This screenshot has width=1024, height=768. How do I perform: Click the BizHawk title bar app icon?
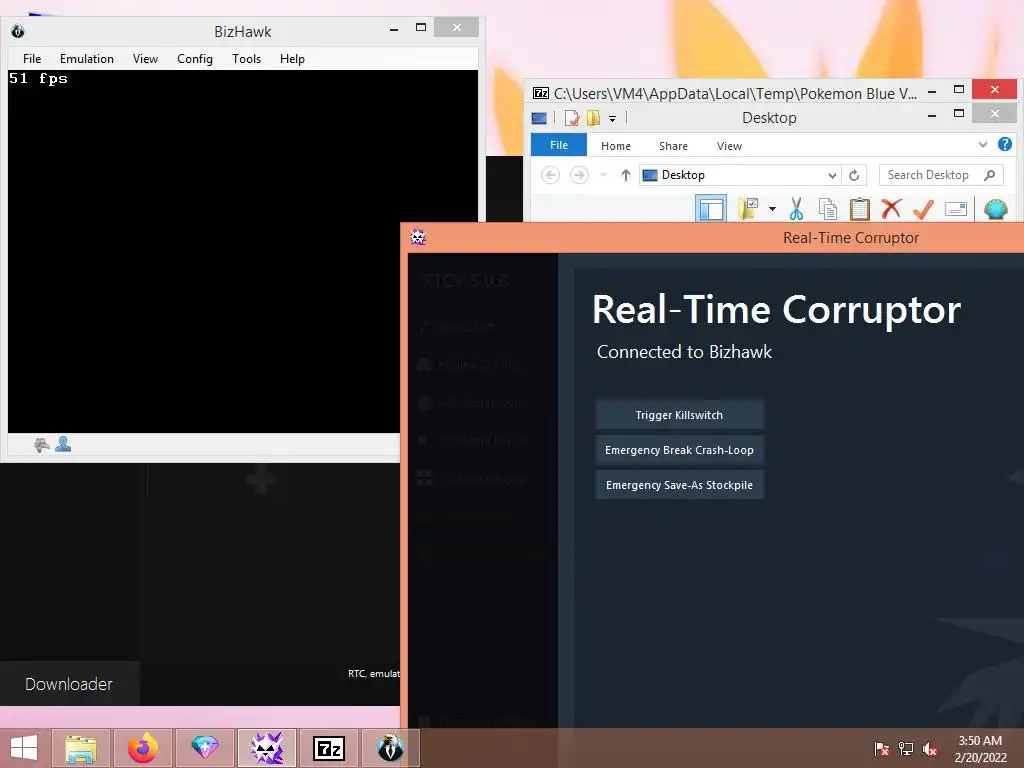pyautogui.click(x=18, y=31)
